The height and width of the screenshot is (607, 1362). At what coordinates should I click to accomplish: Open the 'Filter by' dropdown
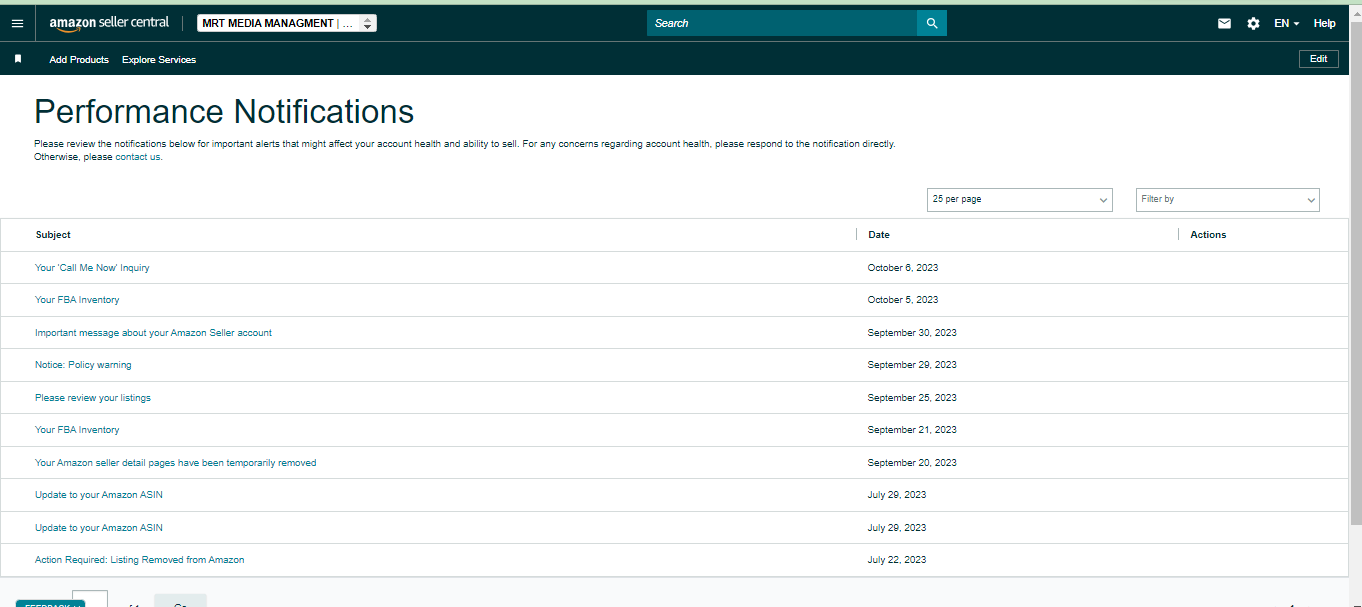click(1228, 200)
